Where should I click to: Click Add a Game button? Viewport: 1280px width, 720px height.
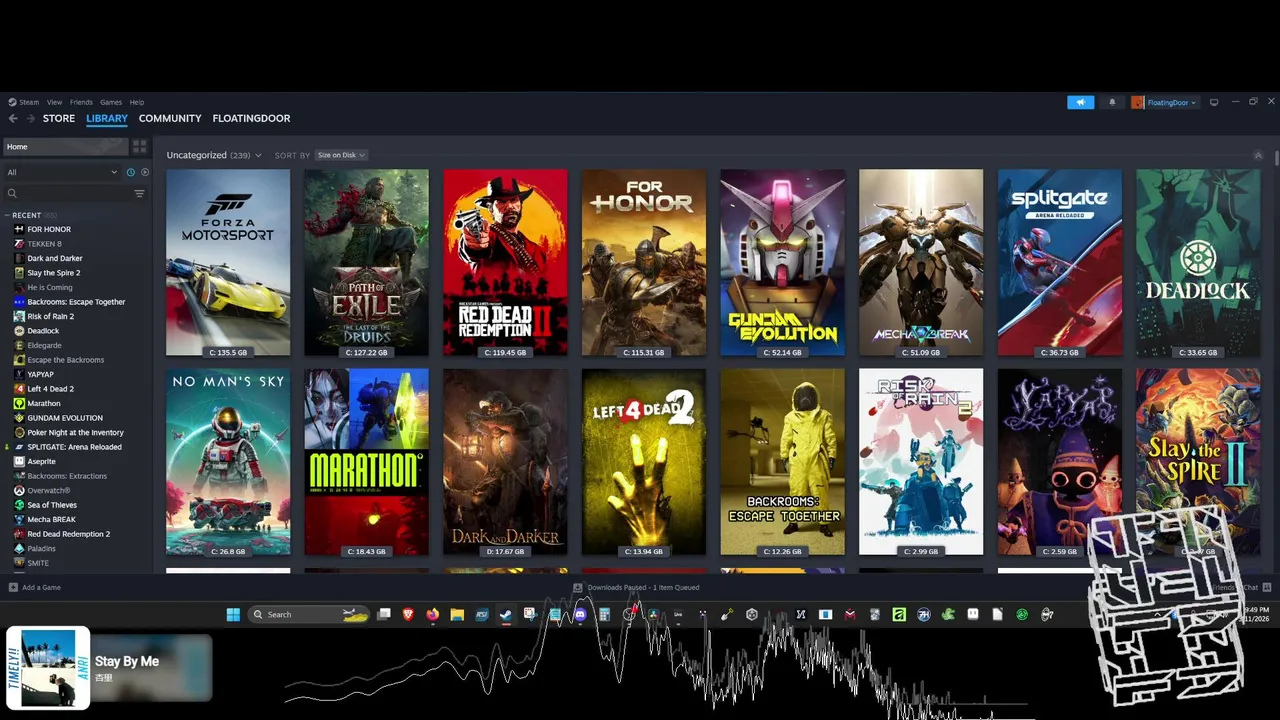point(35,587)
